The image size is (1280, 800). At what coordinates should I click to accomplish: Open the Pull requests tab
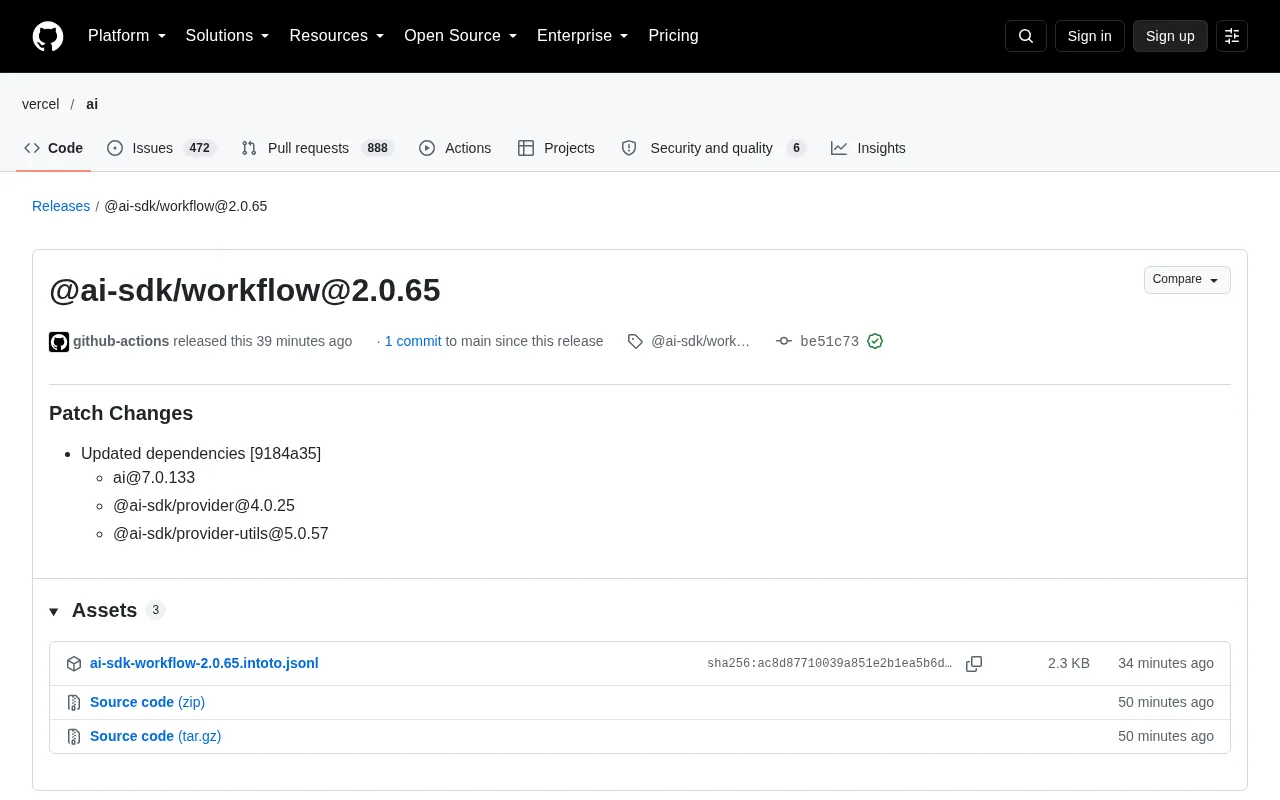coord(317,148)
